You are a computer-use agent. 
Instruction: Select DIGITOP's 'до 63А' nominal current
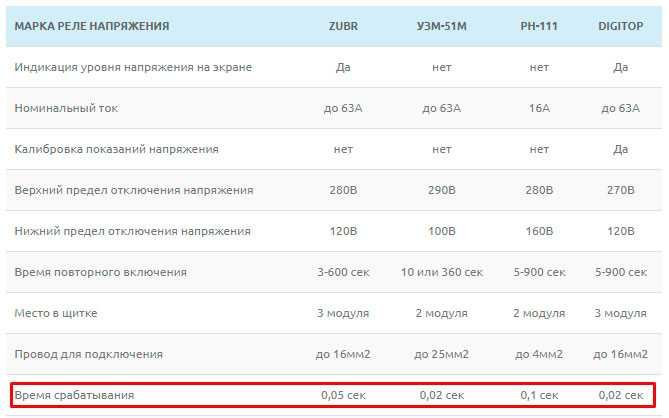click(620, 108)
